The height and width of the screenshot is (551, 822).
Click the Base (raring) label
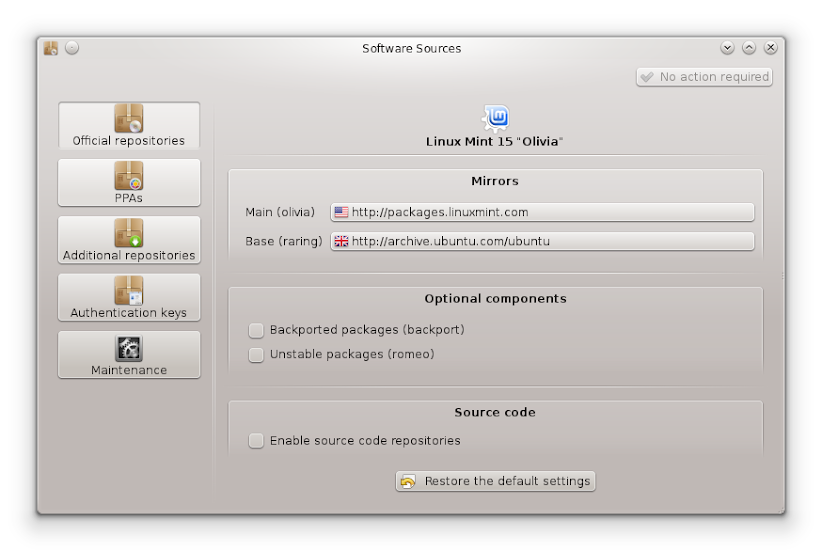pos(284,242)
